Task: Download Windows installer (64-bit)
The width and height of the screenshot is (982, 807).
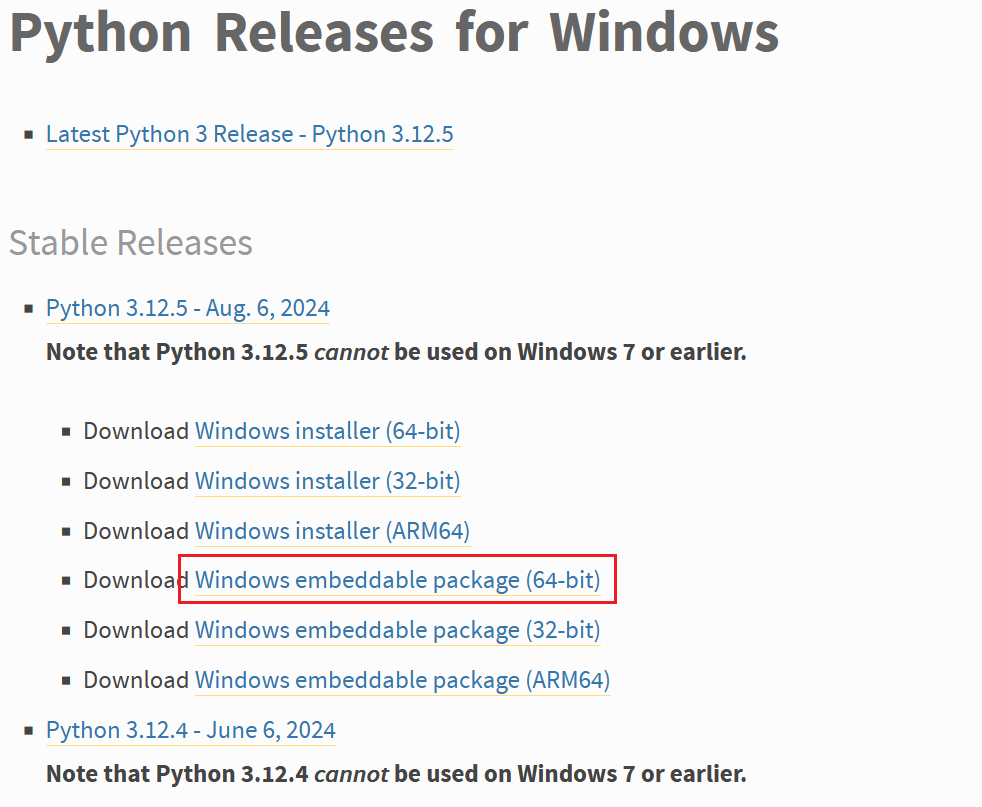Action: pos(327,431)
